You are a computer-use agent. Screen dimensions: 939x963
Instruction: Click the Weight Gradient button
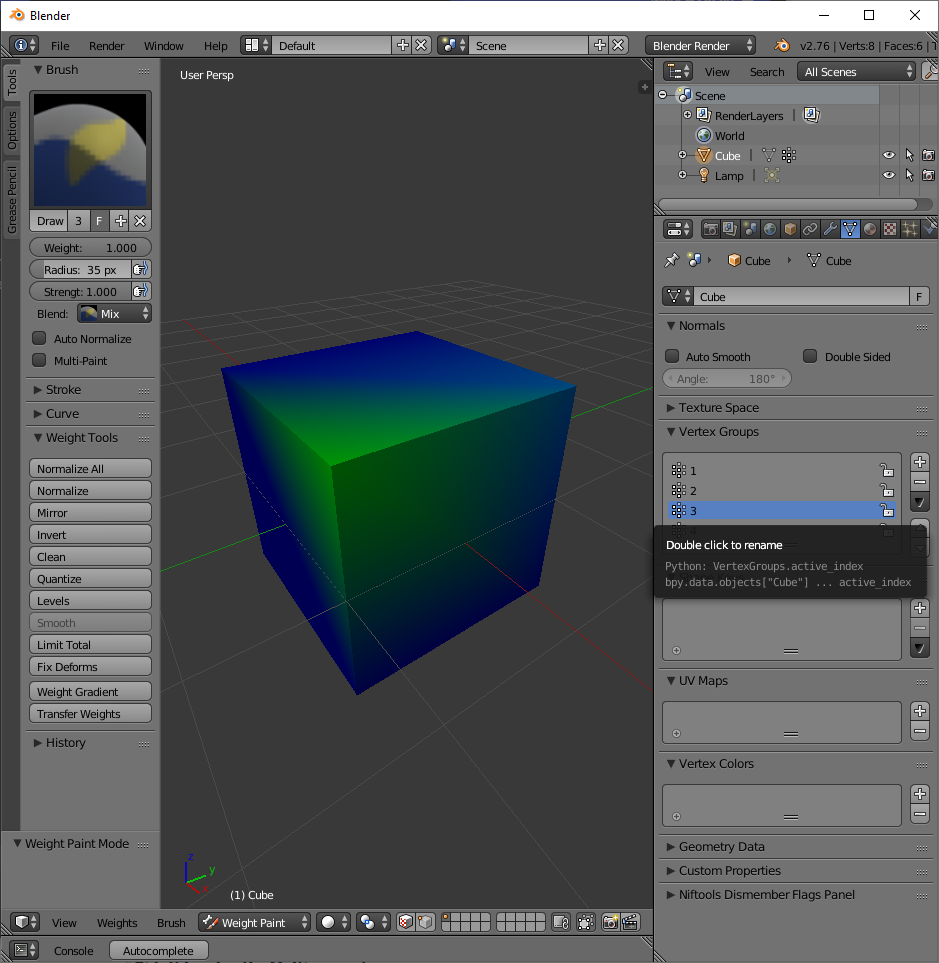[x=90, y=692]
